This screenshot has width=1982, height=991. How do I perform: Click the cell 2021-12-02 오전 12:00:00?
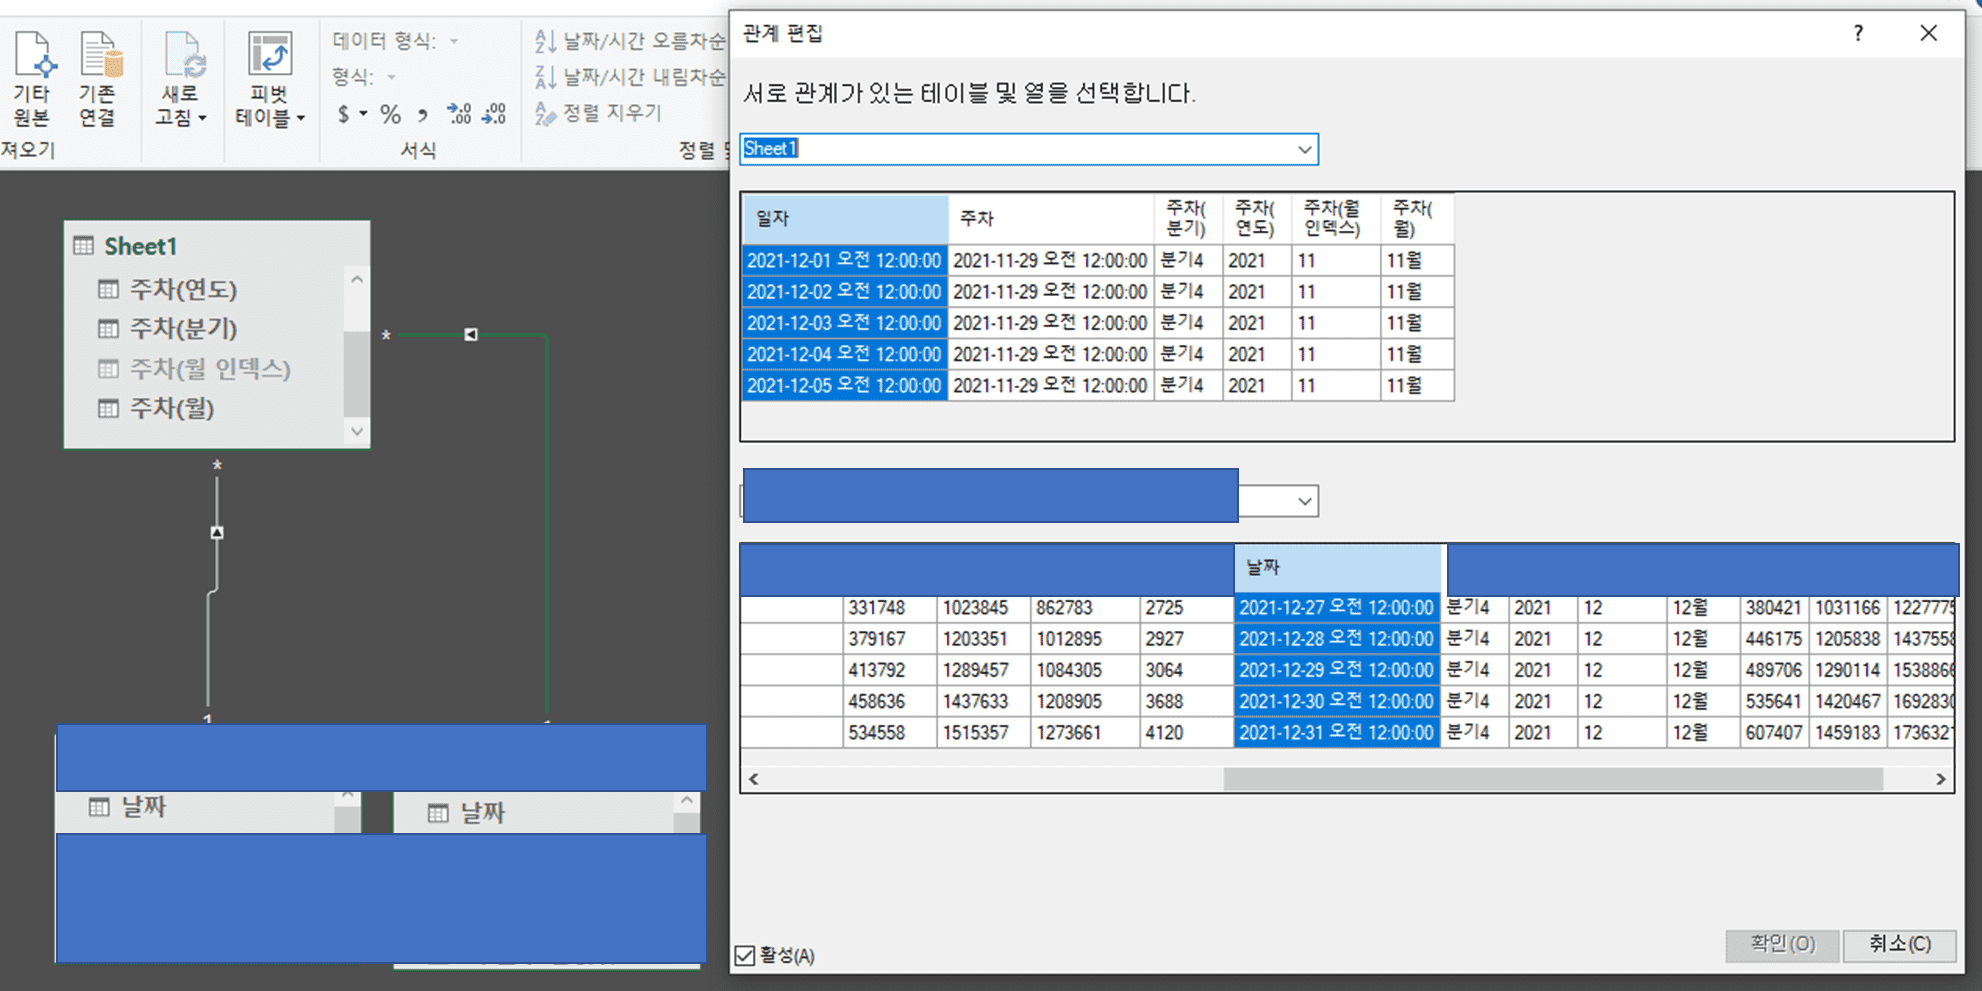(x=845, y=292)
